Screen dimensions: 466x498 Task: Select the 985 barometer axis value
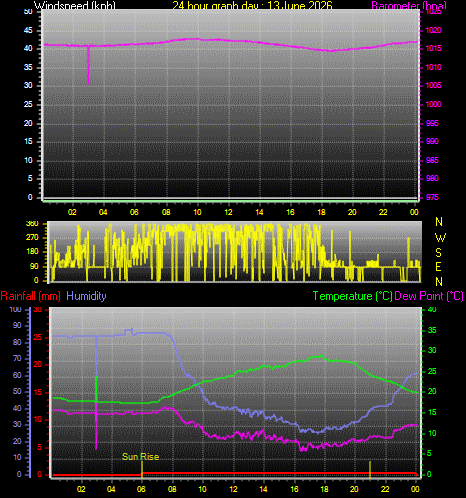[x=432, y=160]
